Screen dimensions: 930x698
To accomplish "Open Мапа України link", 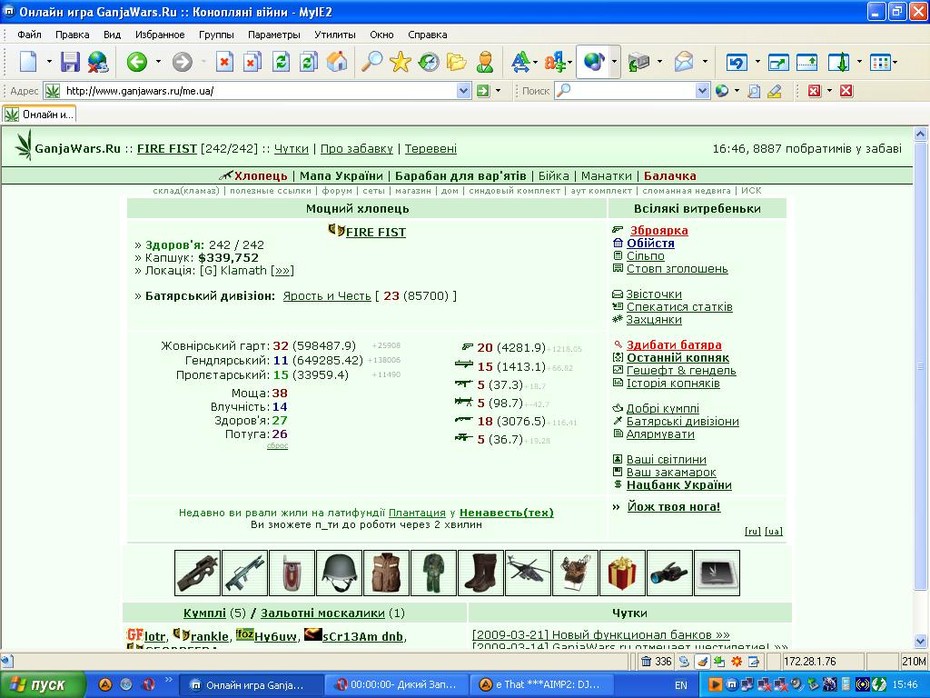I will [341, 176].
